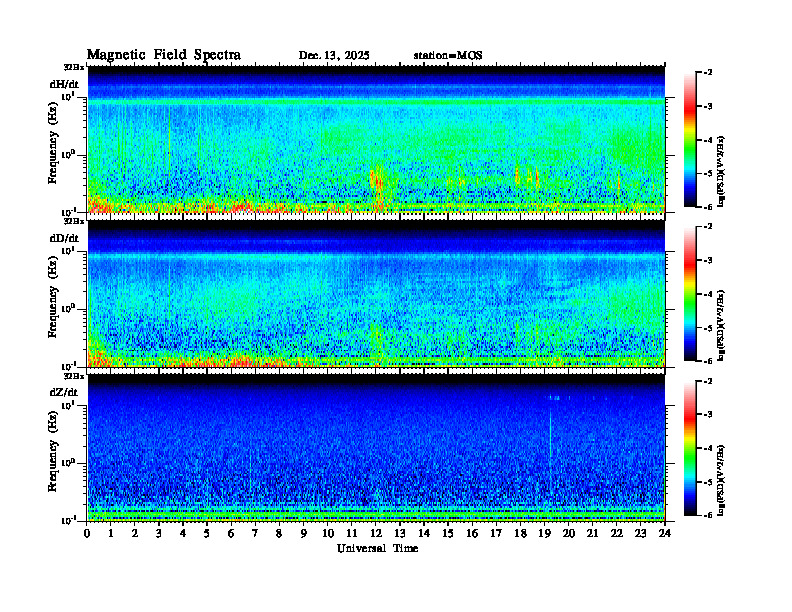Click hour "23" on the time axis

coord(640,533)
